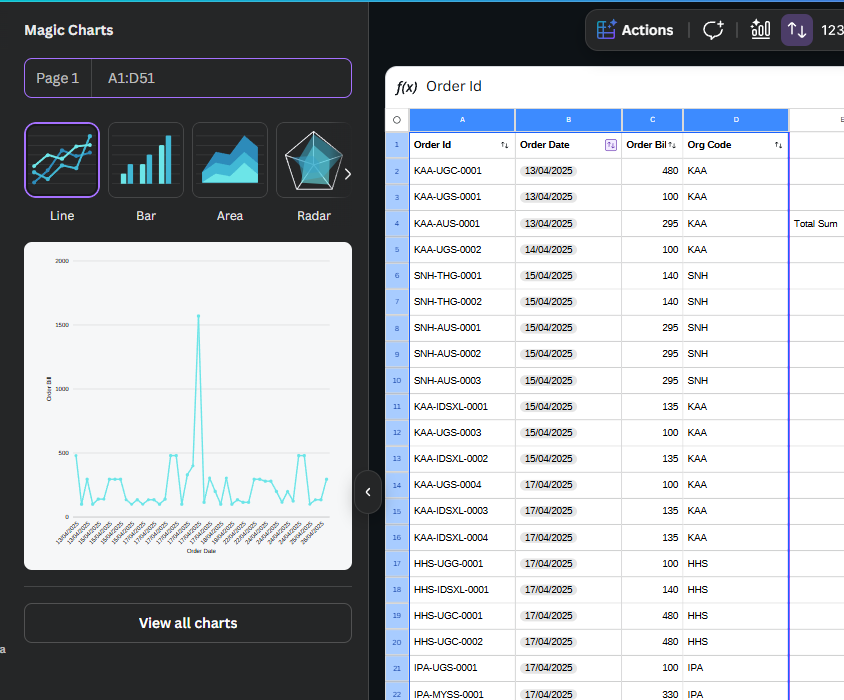This screenshot has height=700, width=844.
Task: Collapse the side panel with the arrow handle
Action: click(x=368, y=492)
